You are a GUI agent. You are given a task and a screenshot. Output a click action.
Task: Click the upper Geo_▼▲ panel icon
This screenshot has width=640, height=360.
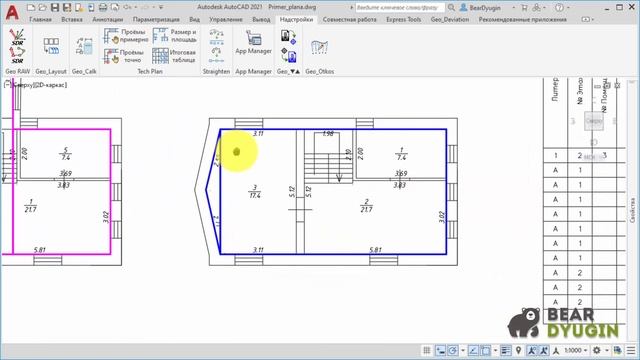point(288,37)
